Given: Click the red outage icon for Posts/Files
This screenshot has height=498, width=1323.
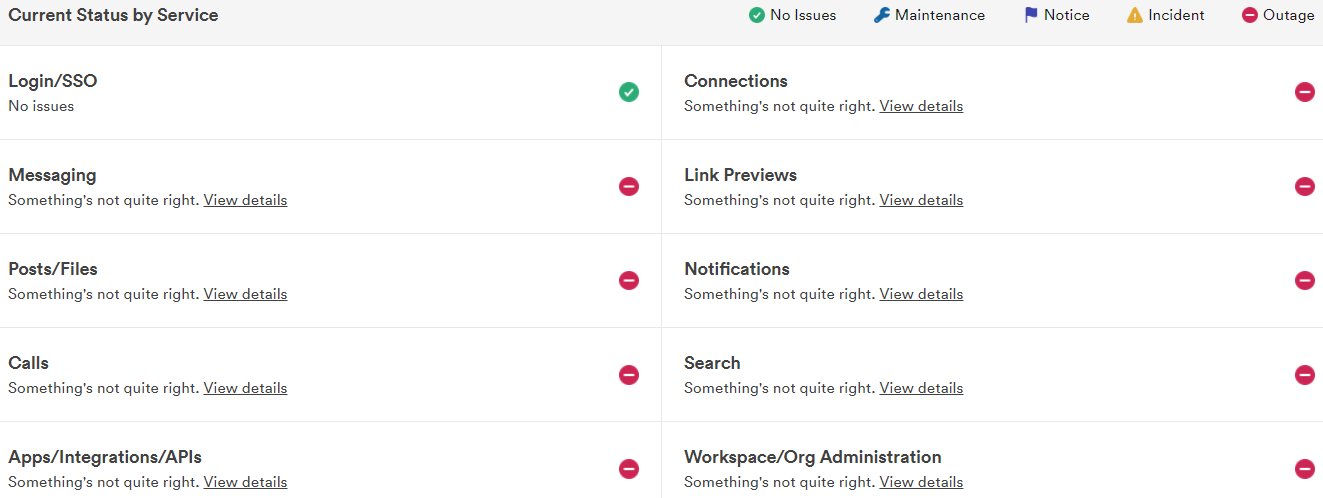Looking at the screenshot, I should [628, 280].
